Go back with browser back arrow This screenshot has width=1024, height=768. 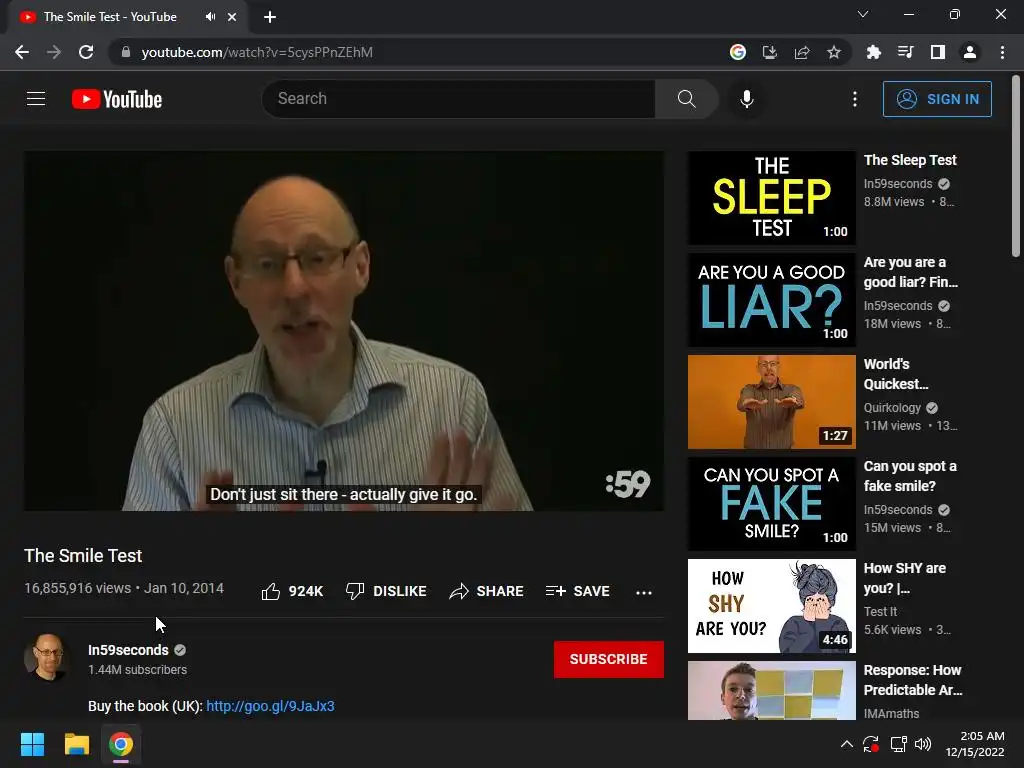coord(22,52)
